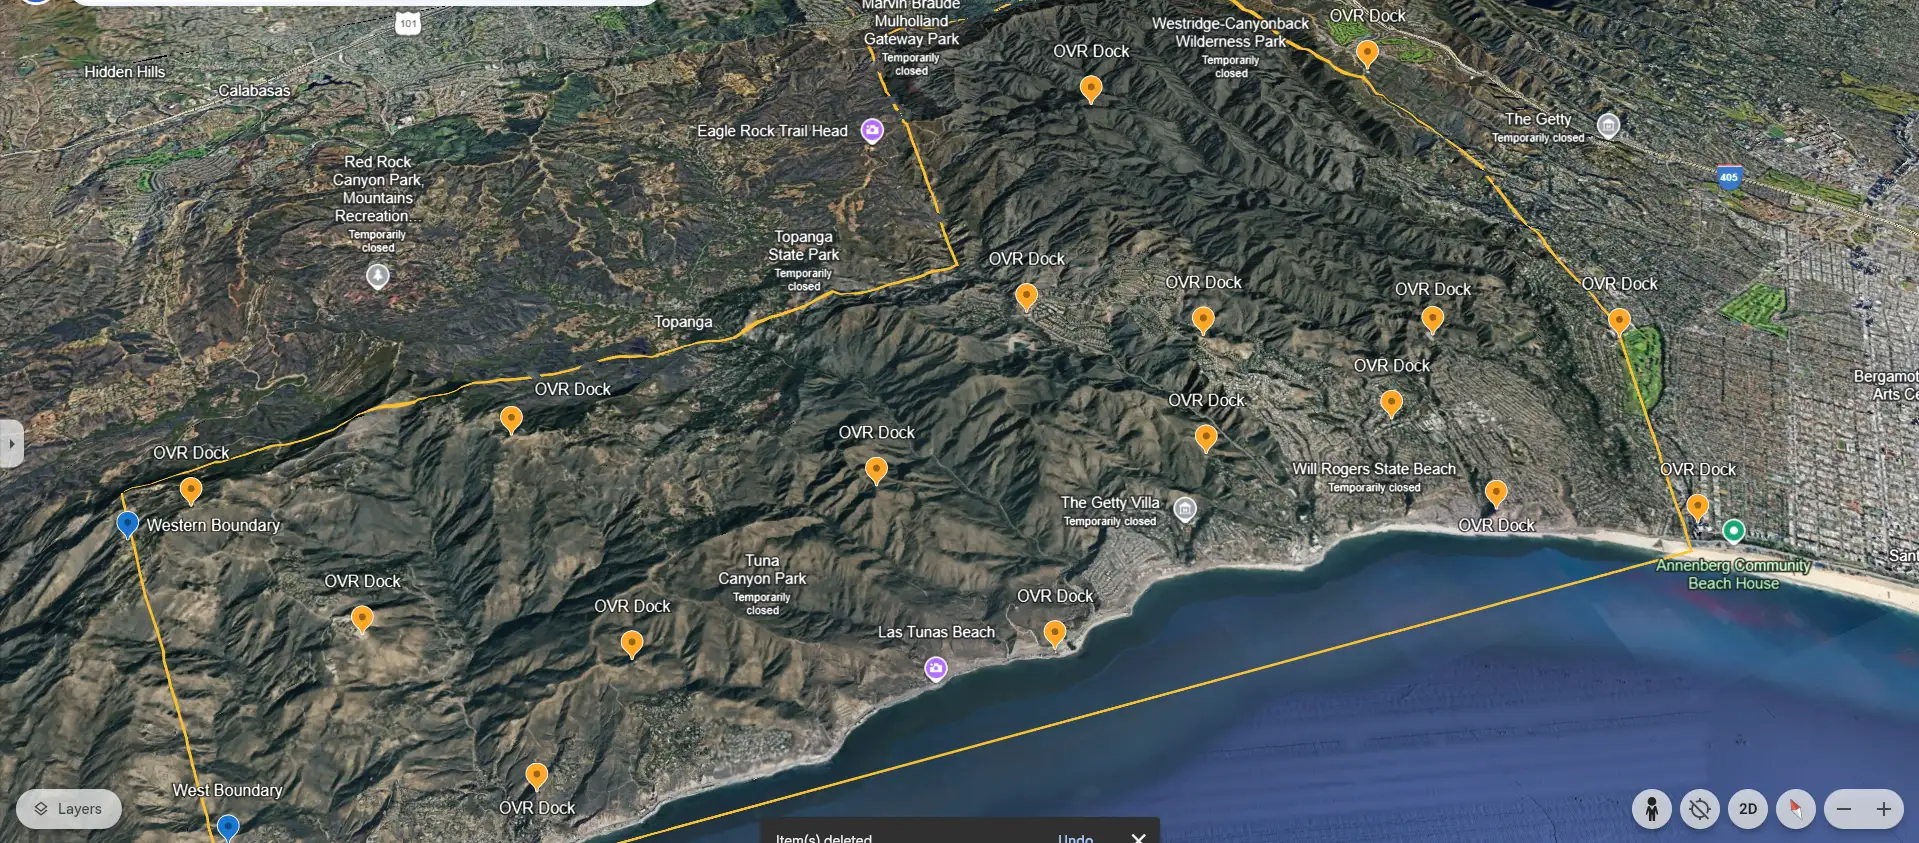Click the rotate/orbit view icon
This screenshot has width=1919, height=843.
click(x=1700, y=809)
